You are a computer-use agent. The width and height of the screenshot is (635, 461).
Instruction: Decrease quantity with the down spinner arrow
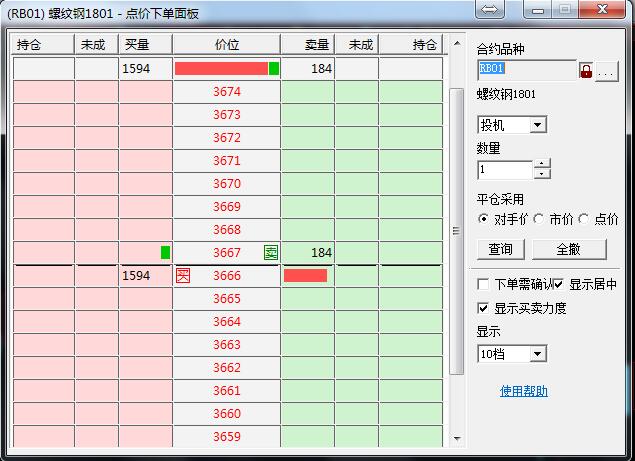point(542,174)
